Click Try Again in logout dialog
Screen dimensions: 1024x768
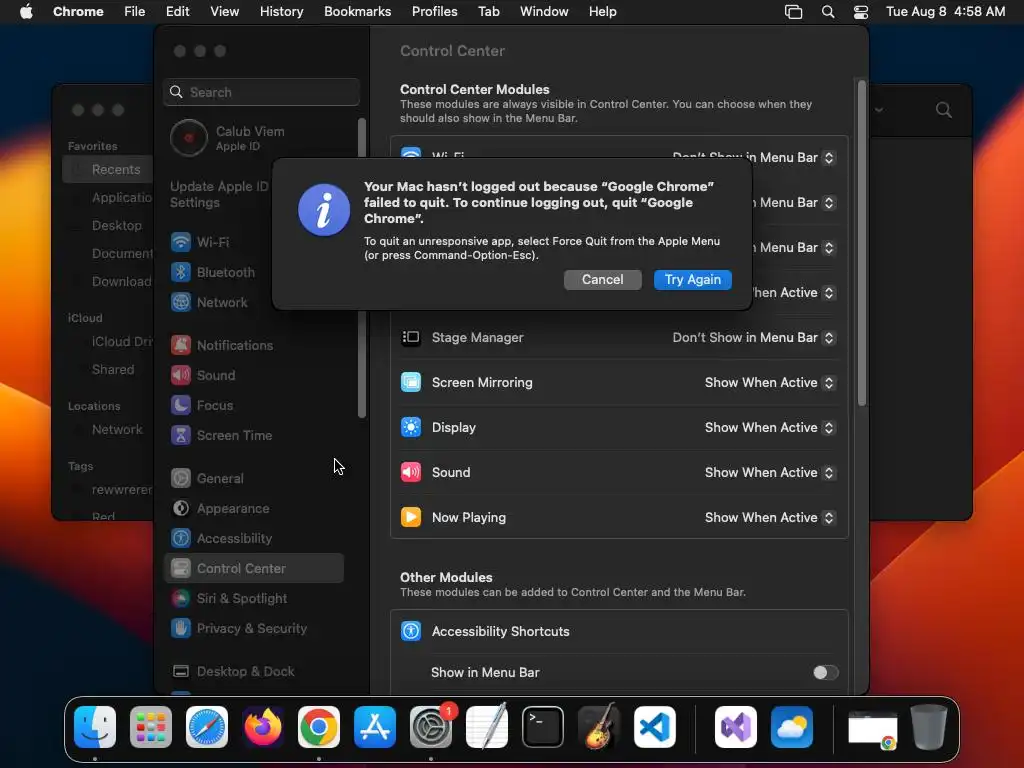pyautogui.click(x=692, y=280)
